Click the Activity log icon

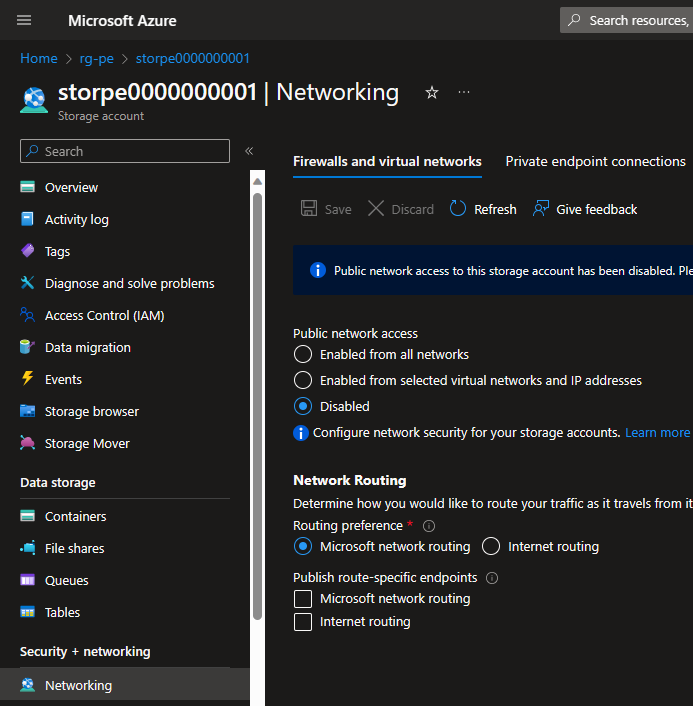[x=27, y=219]
